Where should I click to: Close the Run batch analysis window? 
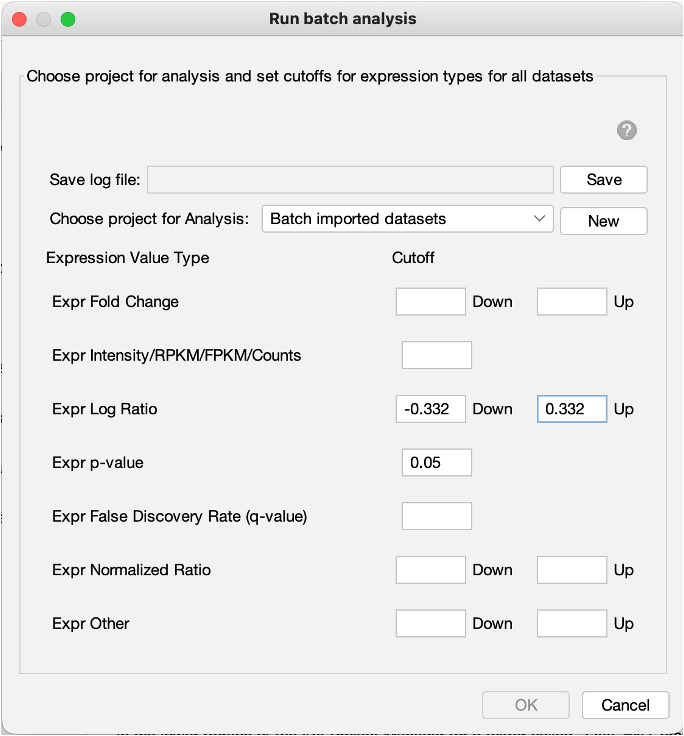[x=20, y=19]
